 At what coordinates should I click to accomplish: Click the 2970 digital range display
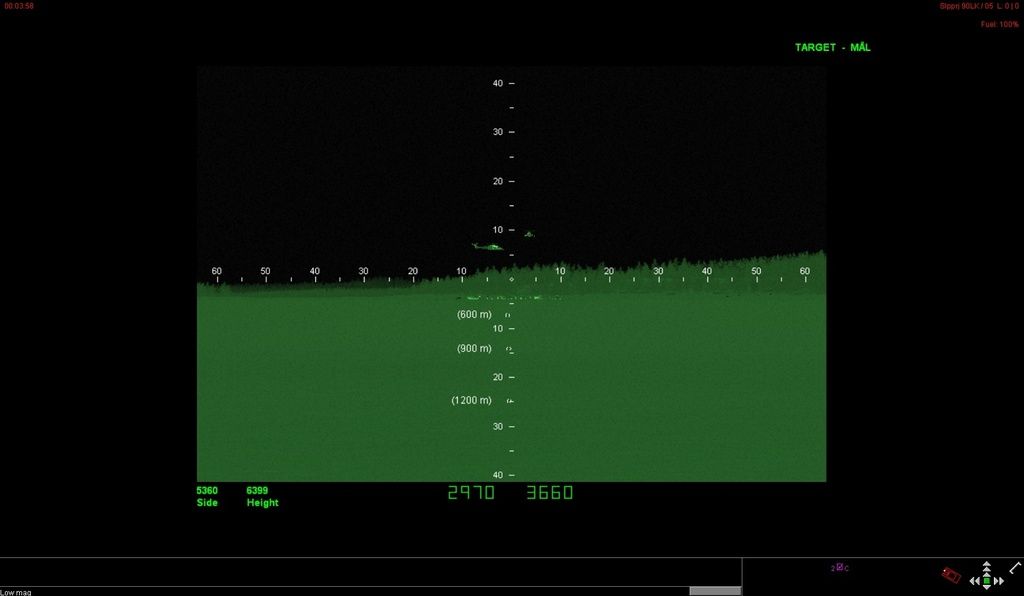coord(471,493)
